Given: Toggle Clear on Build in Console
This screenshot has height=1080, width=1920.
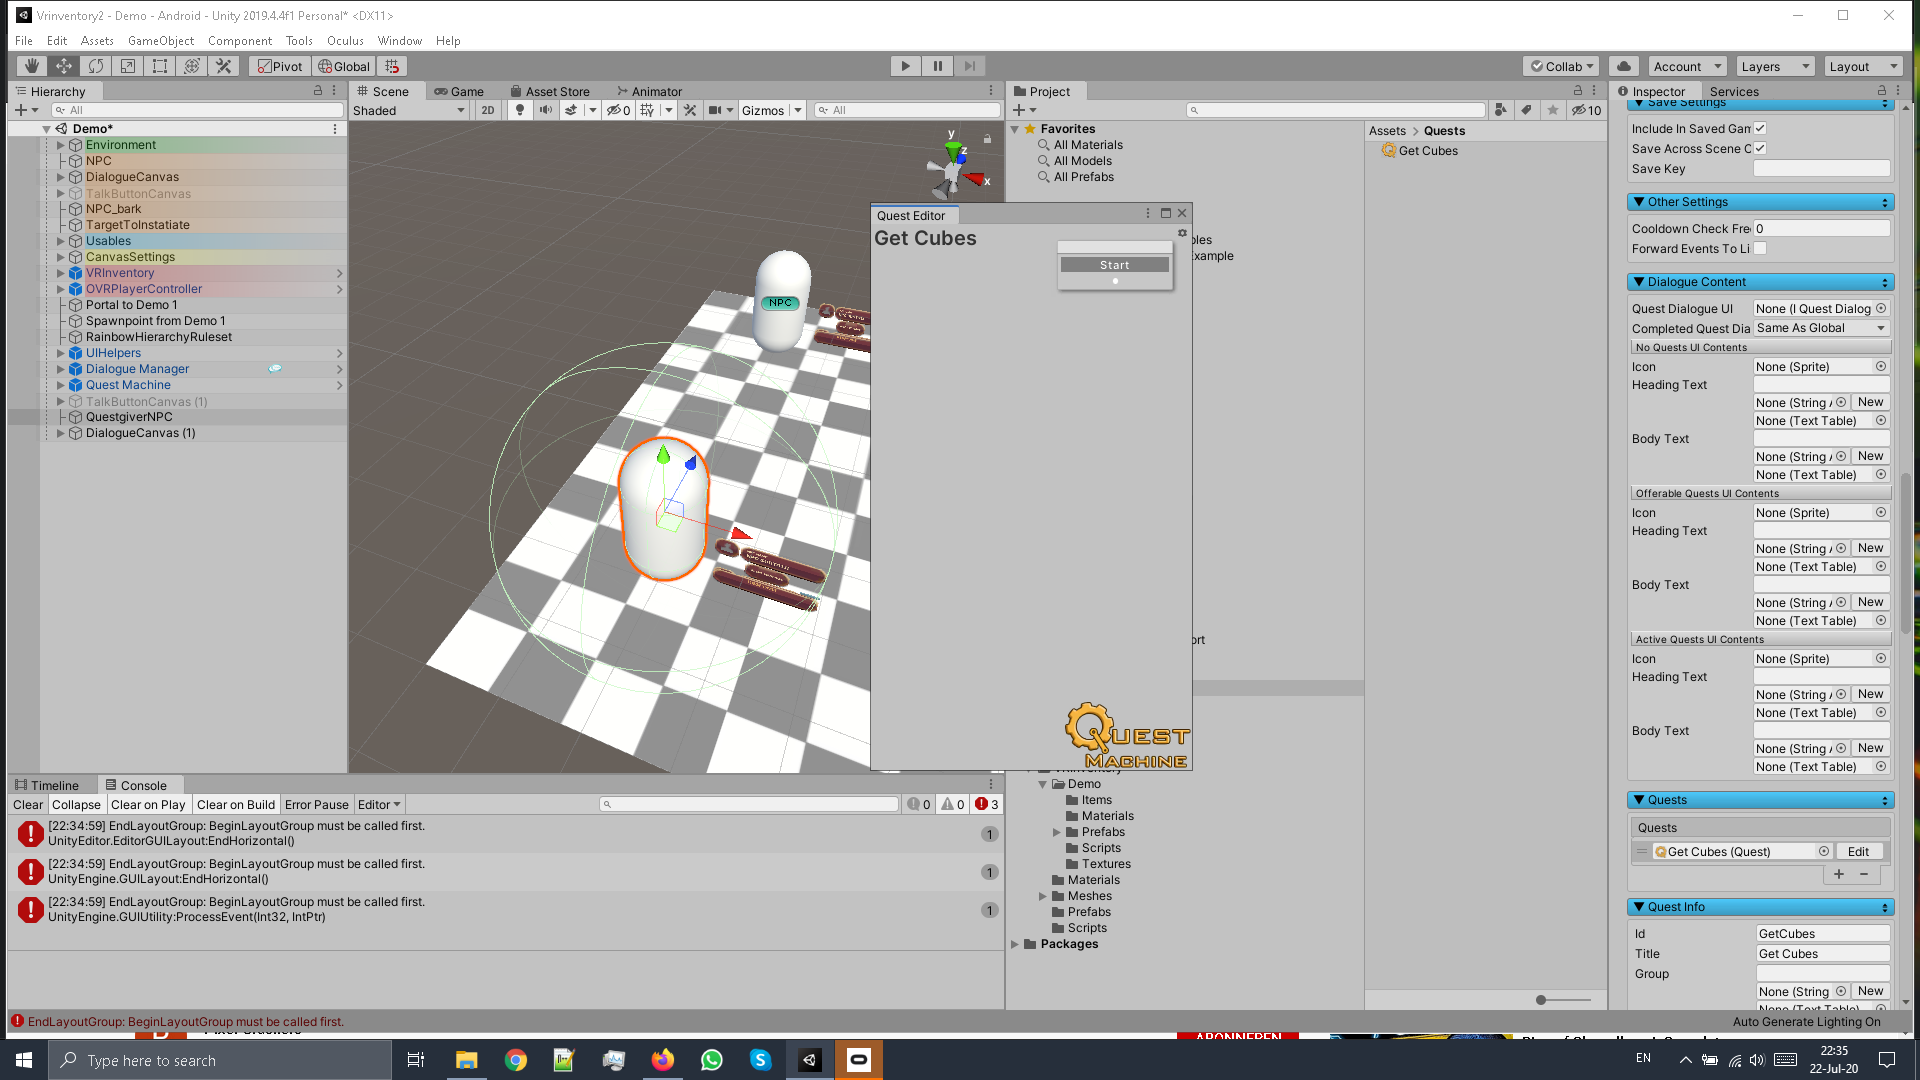Looking at the screenshot, I should click(x=236, y=804).
